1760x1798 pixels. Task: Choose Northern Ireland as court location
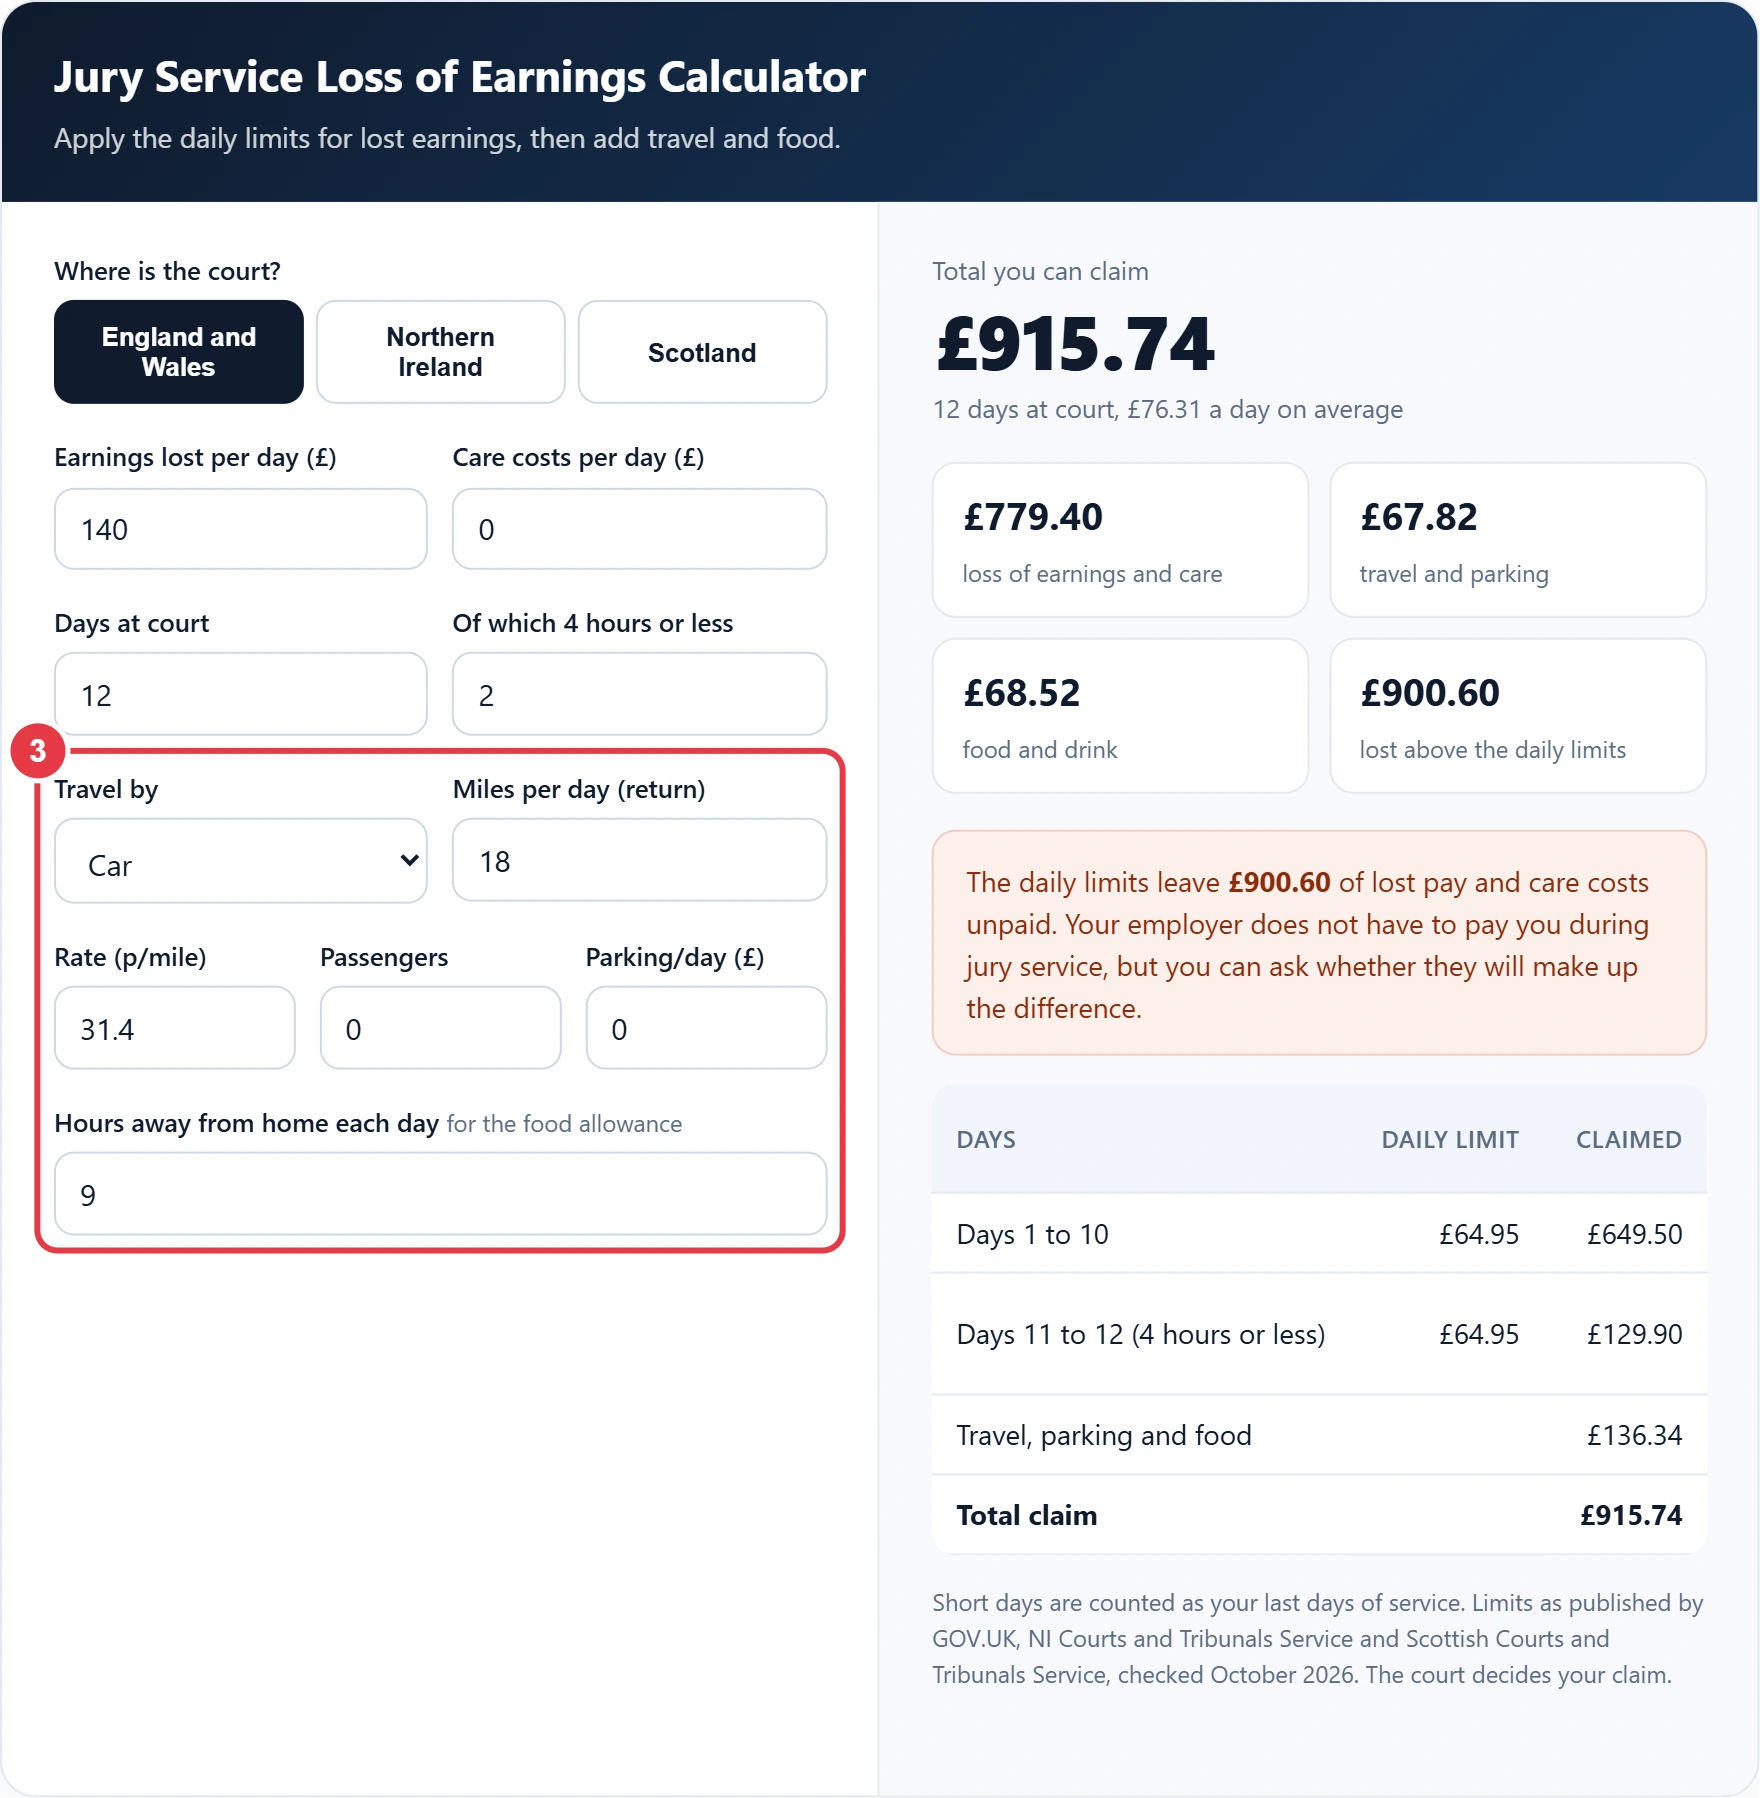point(441,352)
